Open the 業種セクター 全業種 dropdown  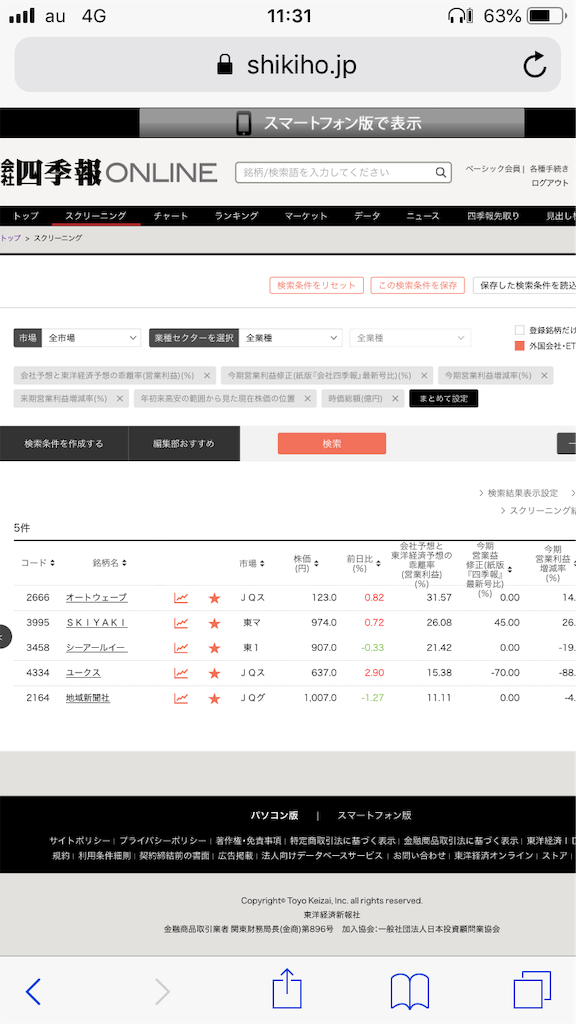(x=291, y=338)
